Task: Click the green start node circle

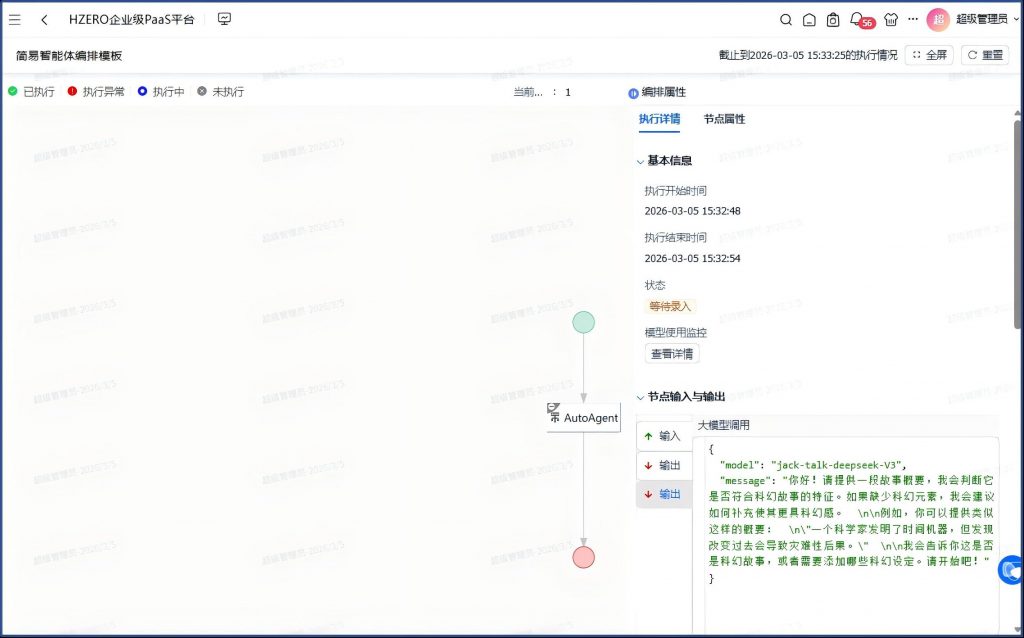Action: [583, 322]
